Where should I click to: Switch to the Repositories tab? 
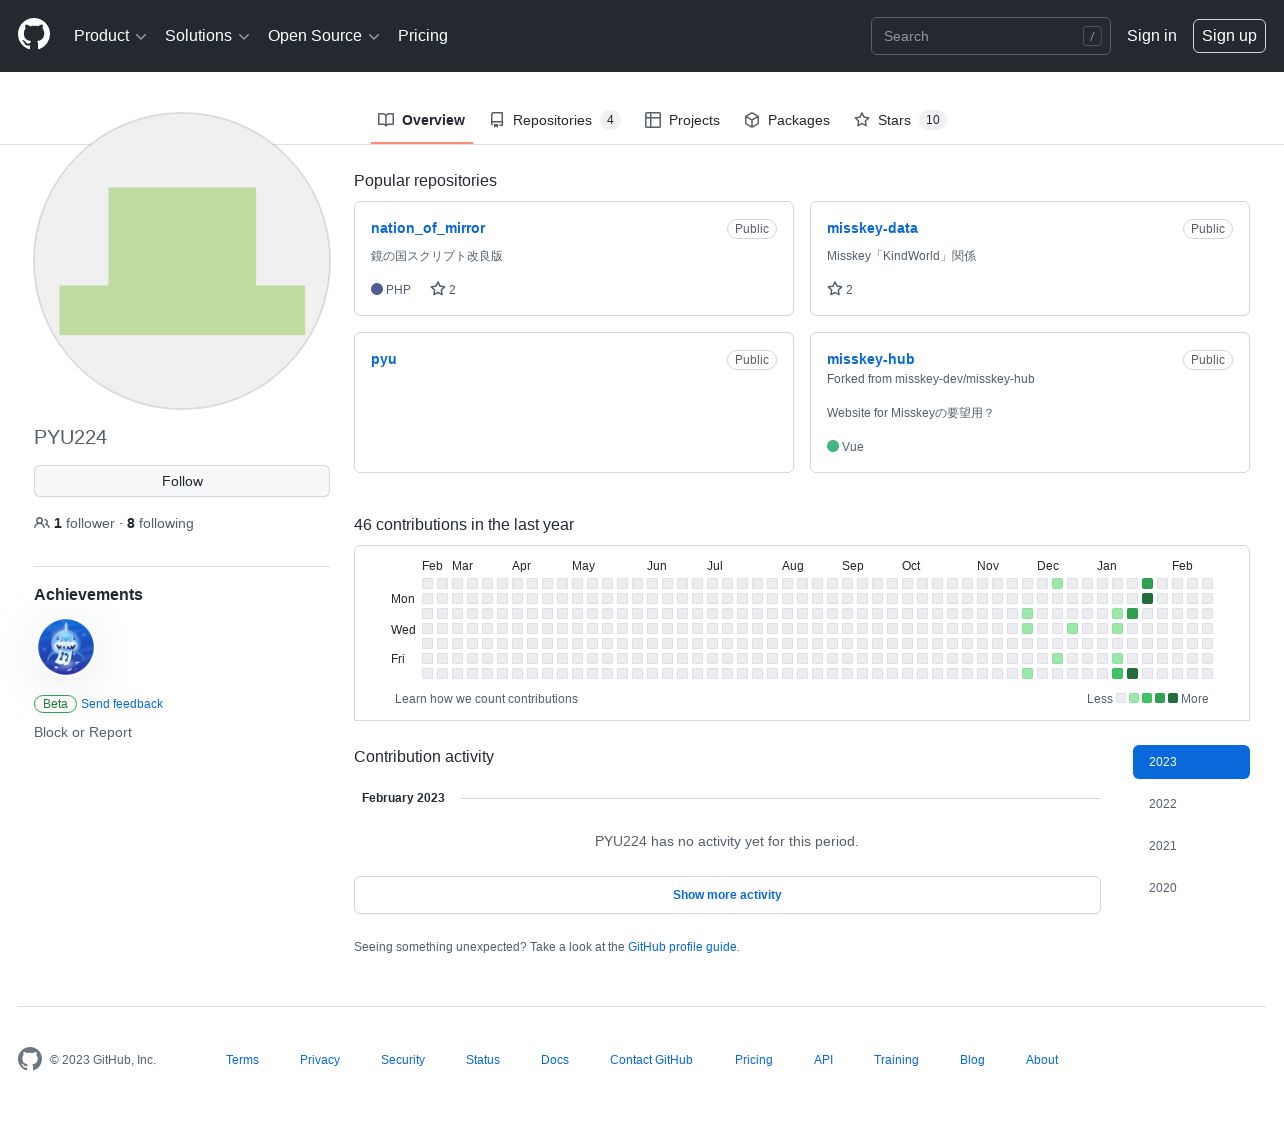click(555, 120)
